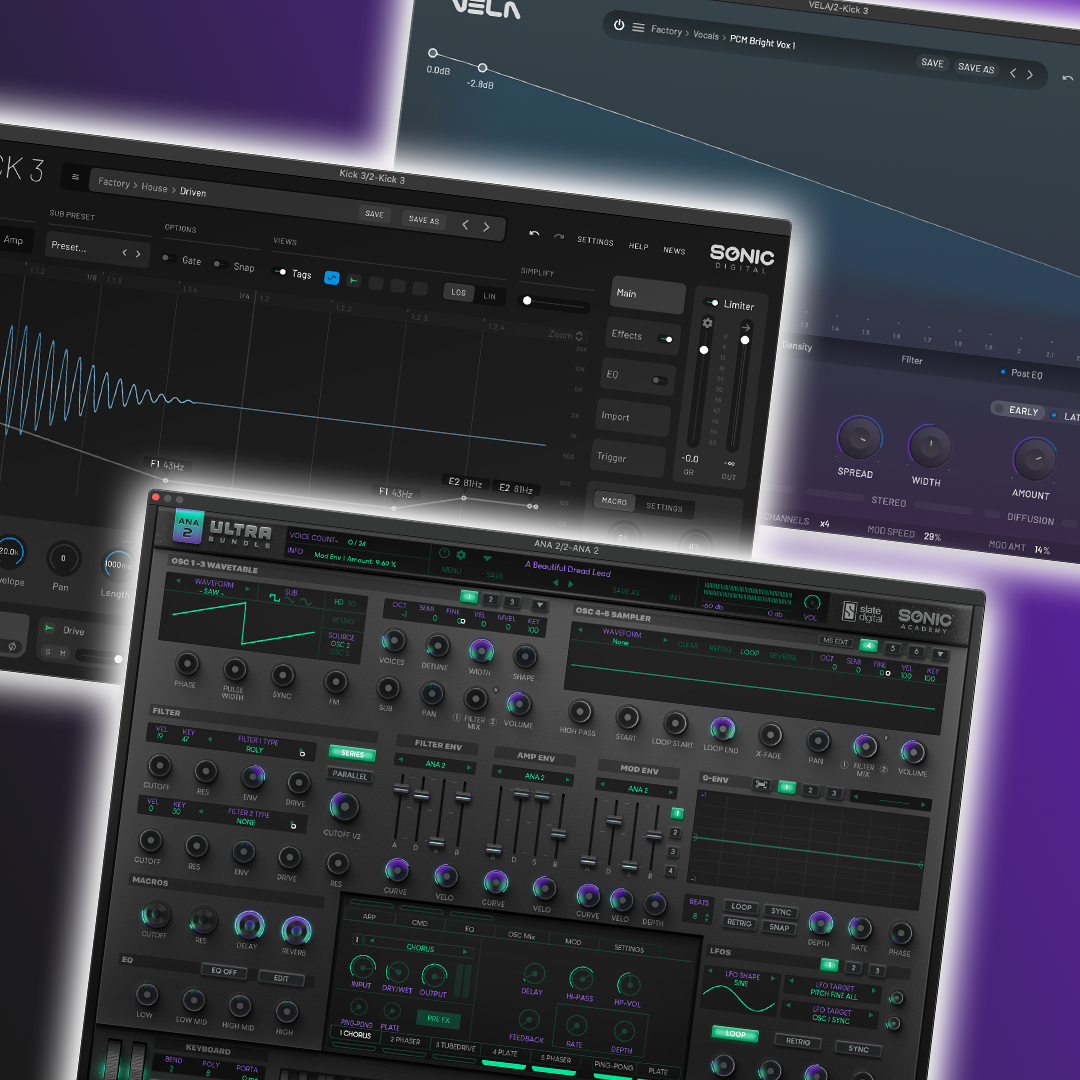Screen dimensions: 1080x1080
Task: Open the Trigger tab in Kick 3
Action: tap(629, 459)
